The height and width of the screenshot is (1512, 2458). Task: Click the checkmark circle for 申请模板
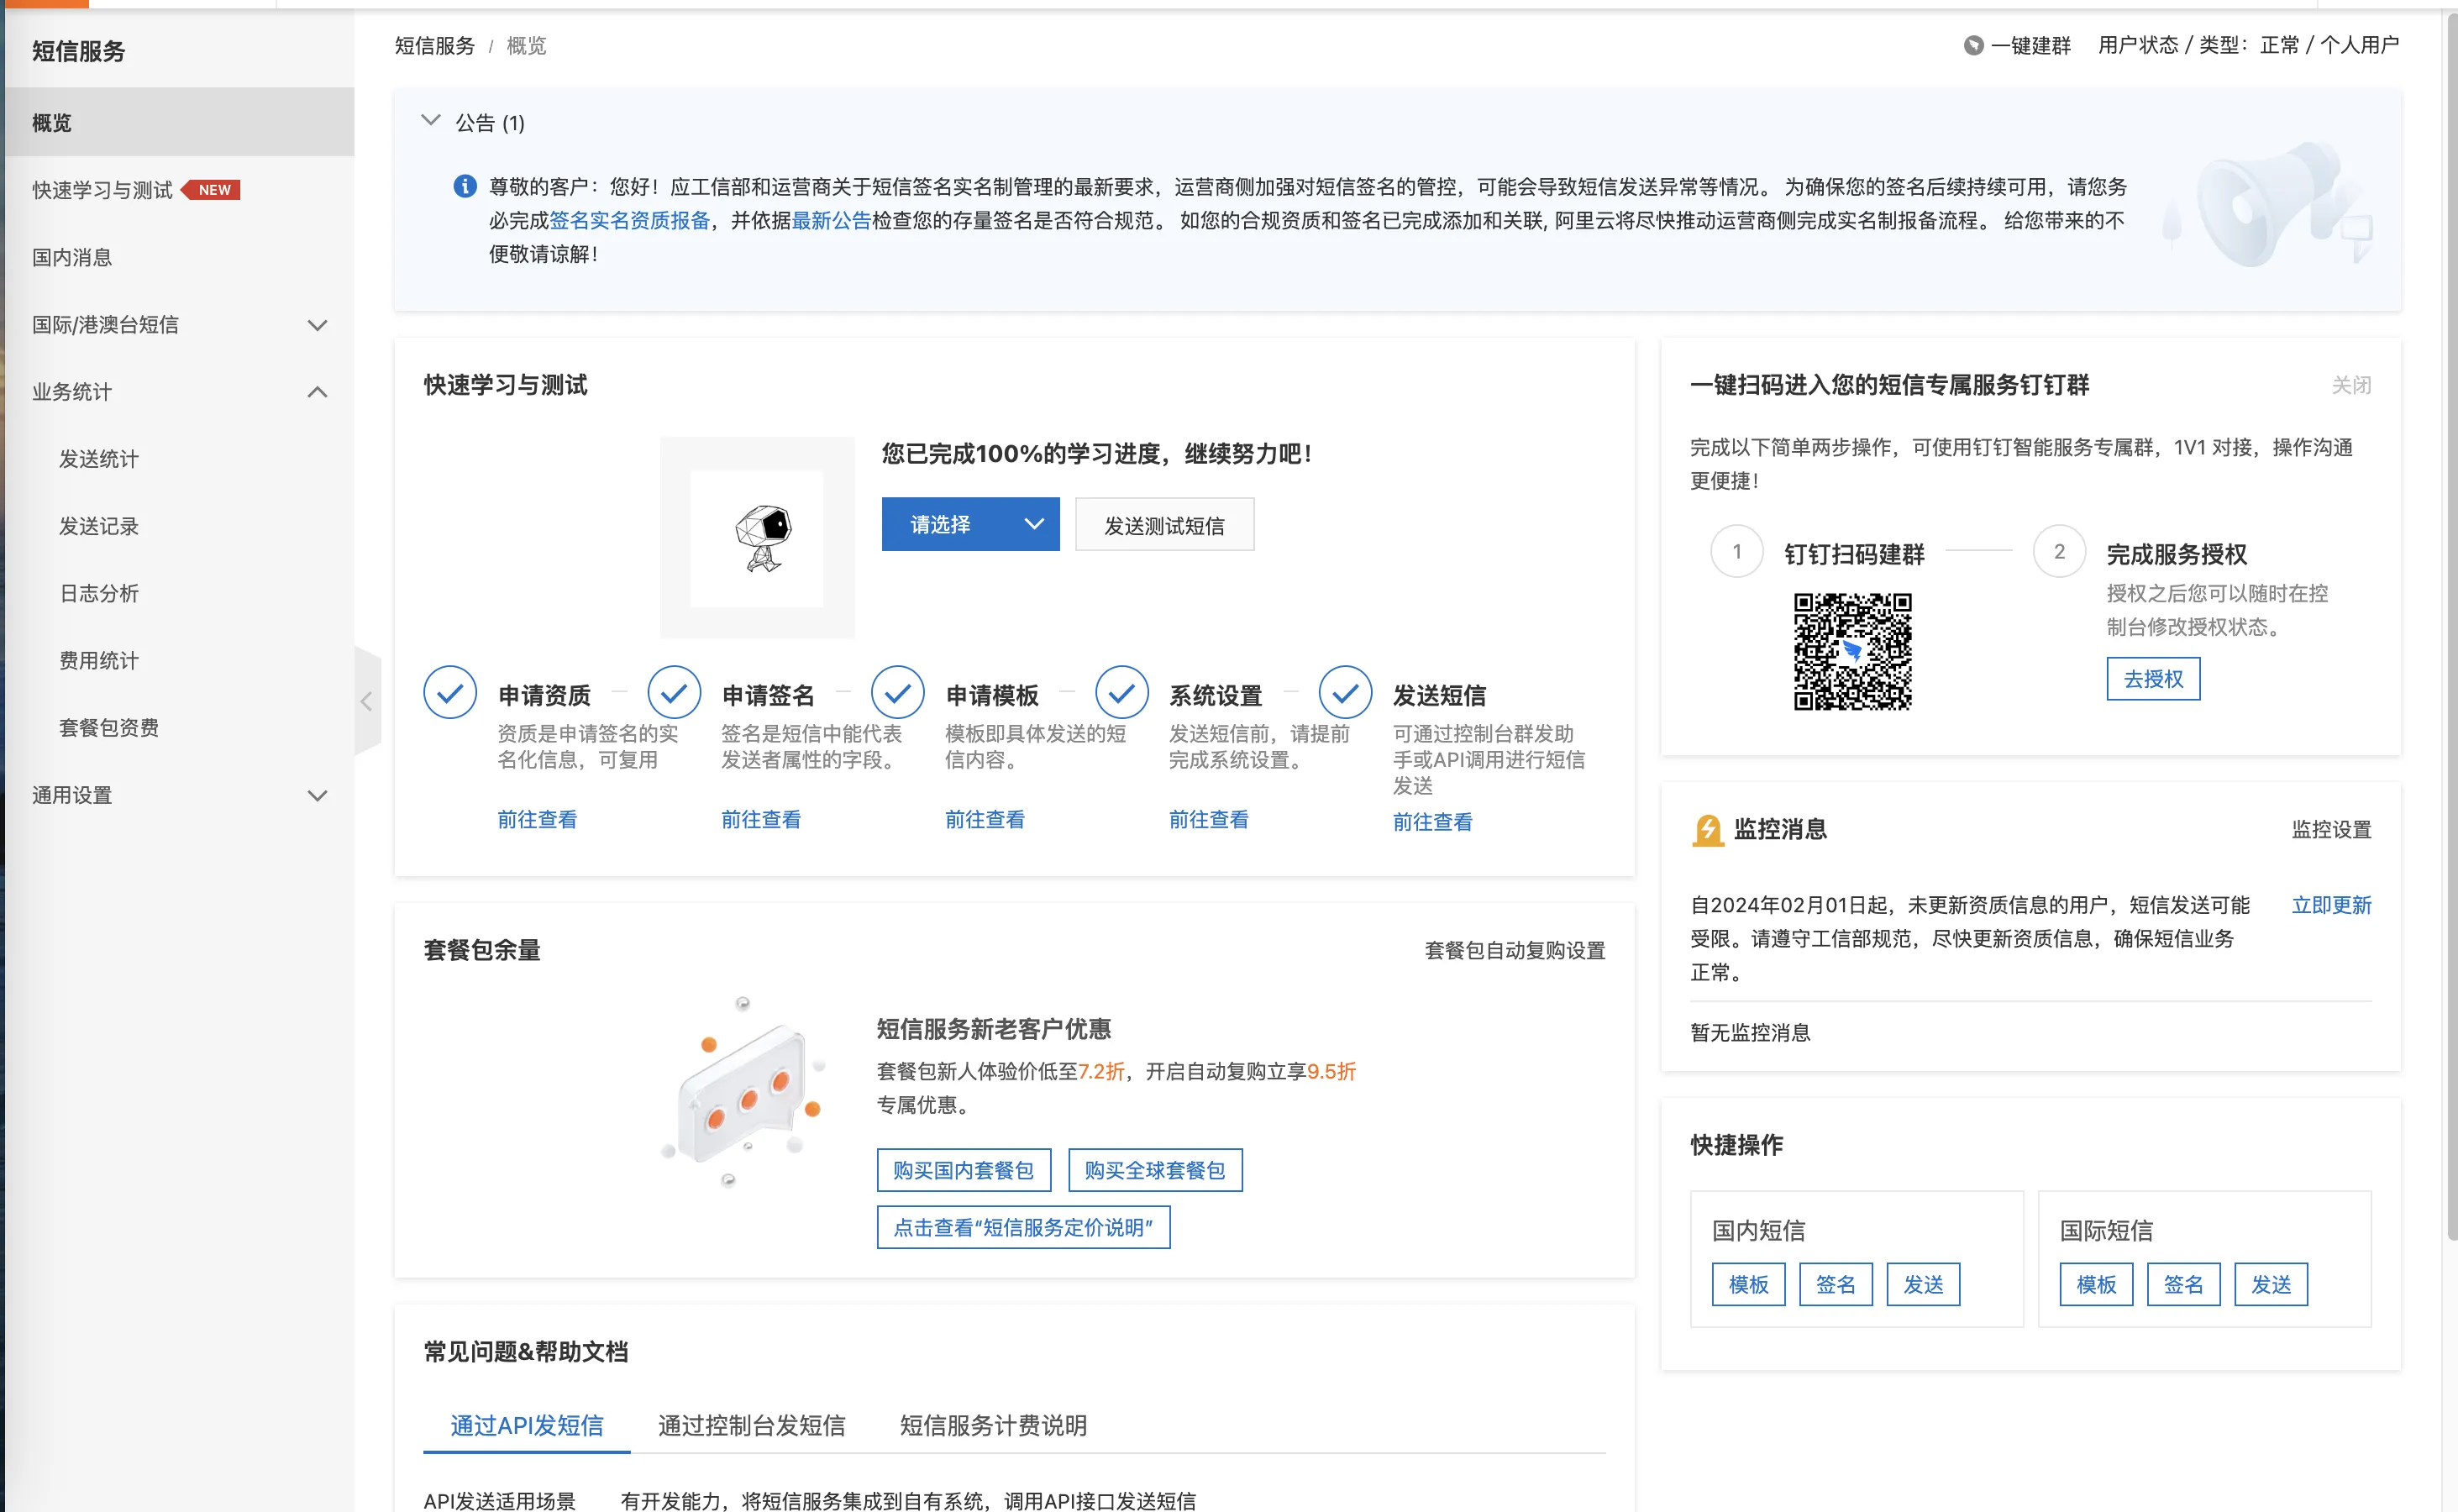(x=897, y=692)
